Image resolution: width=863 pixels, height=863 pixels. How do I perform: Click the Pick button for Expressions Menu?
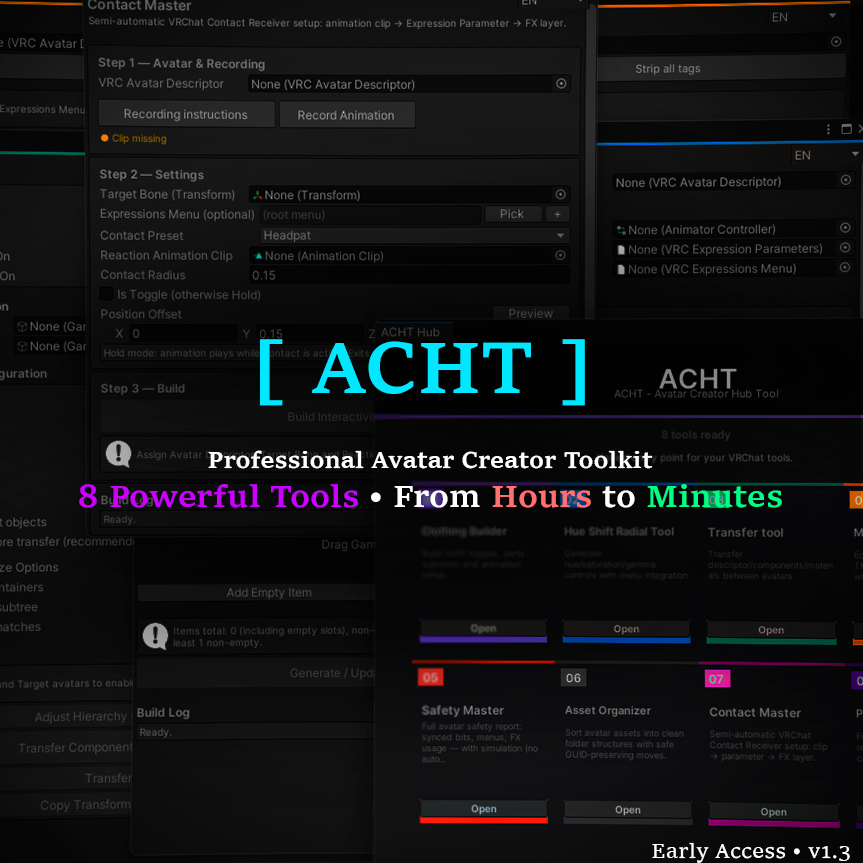pyautogui.click(x=512, y=214)
